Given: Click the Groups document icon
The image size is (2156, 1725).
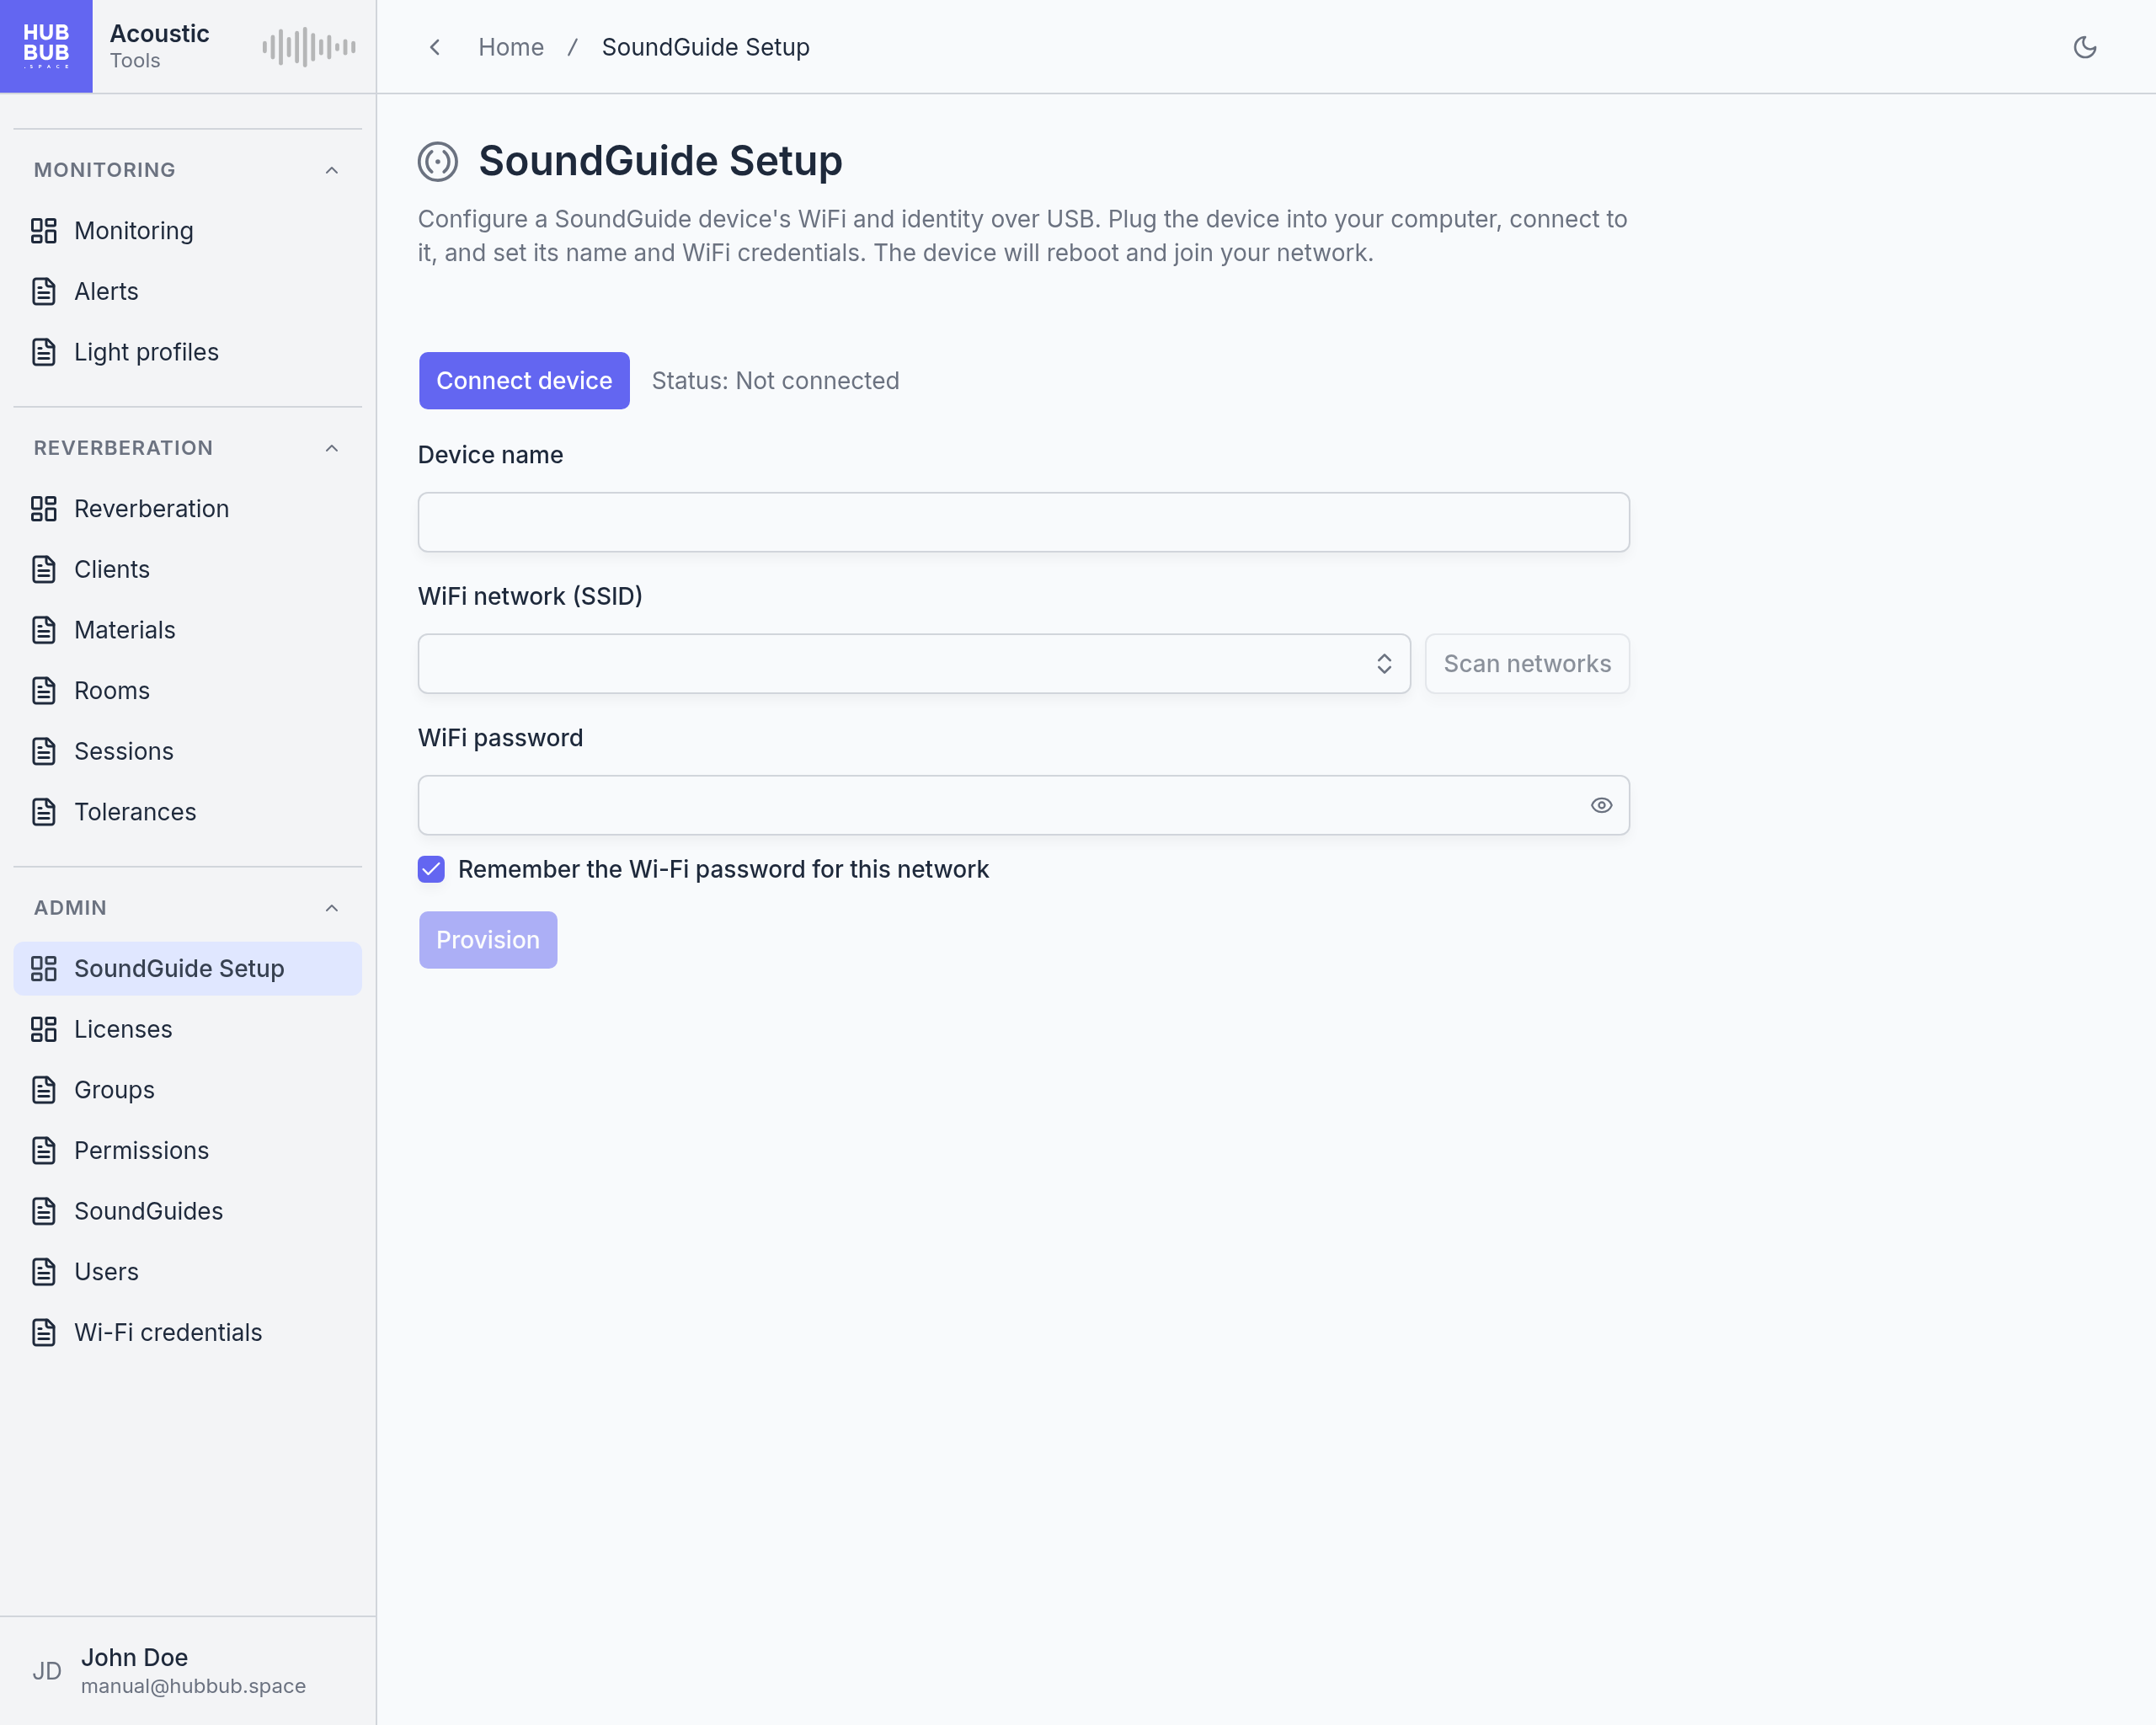Looking at the screenshot, I should click(44, 1090).
